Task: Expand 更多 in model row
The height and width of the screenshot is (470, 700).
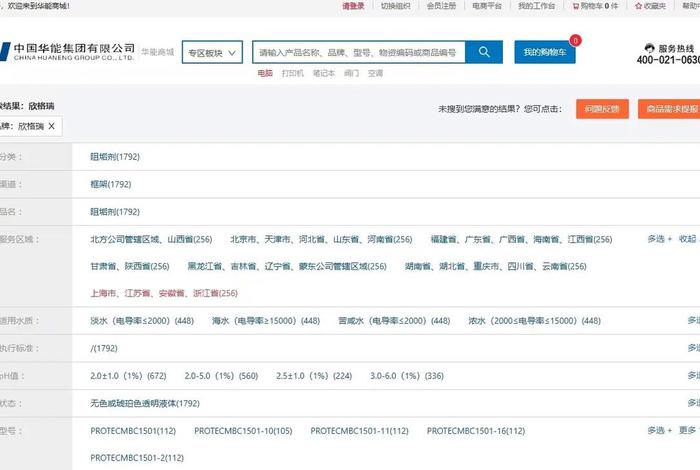Action: point(689,431)
